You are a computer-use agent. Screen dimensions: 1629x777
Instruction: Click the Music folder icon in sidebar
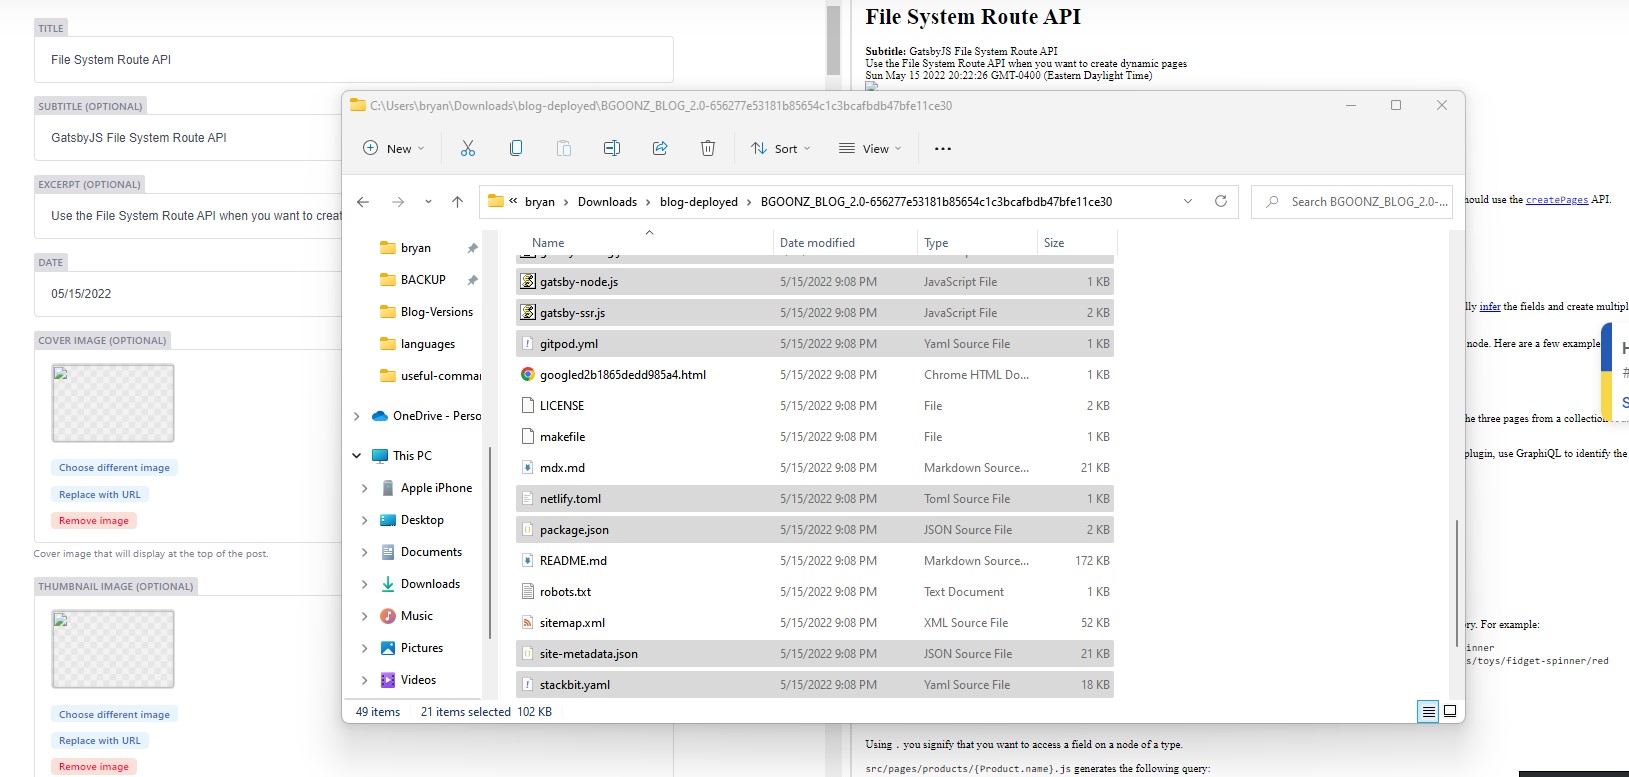pyautogui.click(x=388, y=616)
